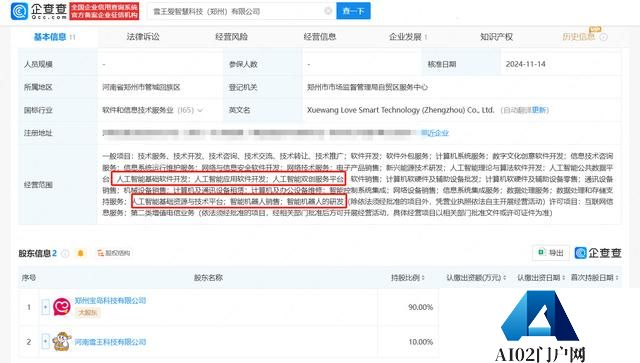Select the 2024-11-14 approval date value

(525, 64)
